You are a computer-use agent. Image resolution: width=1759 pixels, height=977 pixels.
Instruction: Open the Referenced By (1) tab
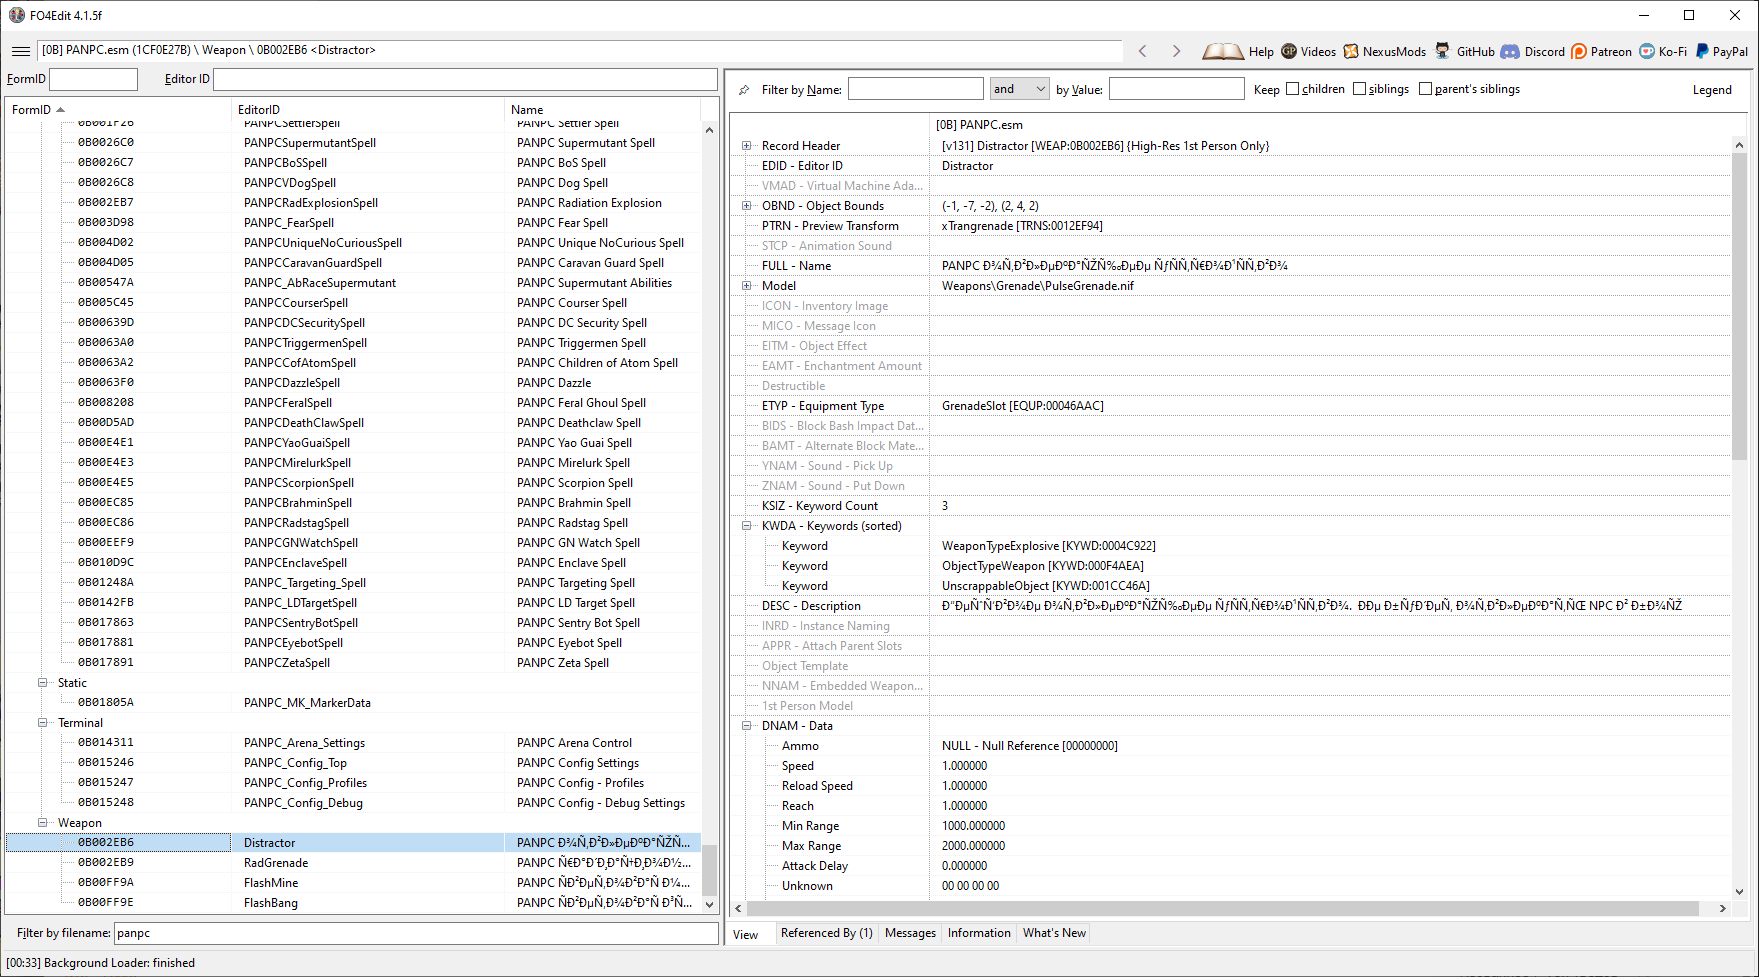point(826,933)
